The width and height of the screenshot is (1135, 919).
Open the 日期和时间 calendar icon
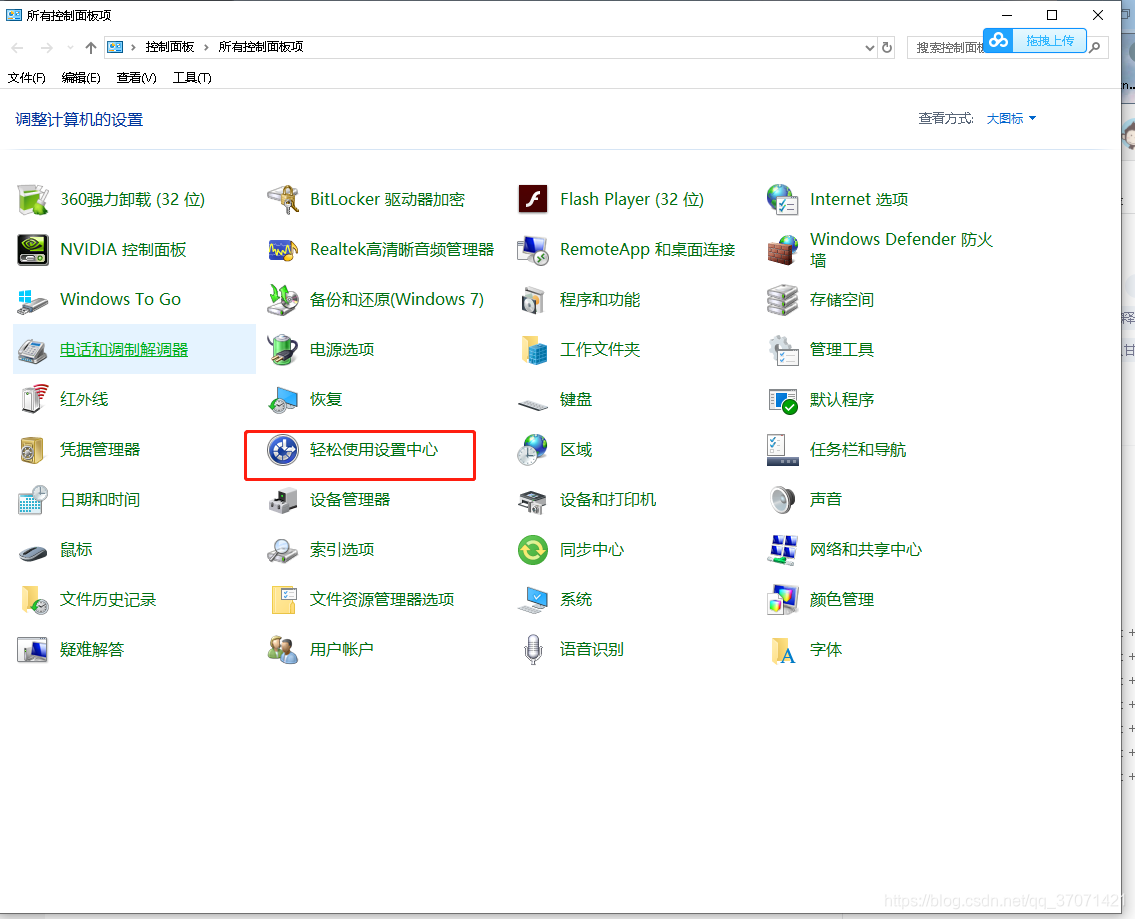33,500
